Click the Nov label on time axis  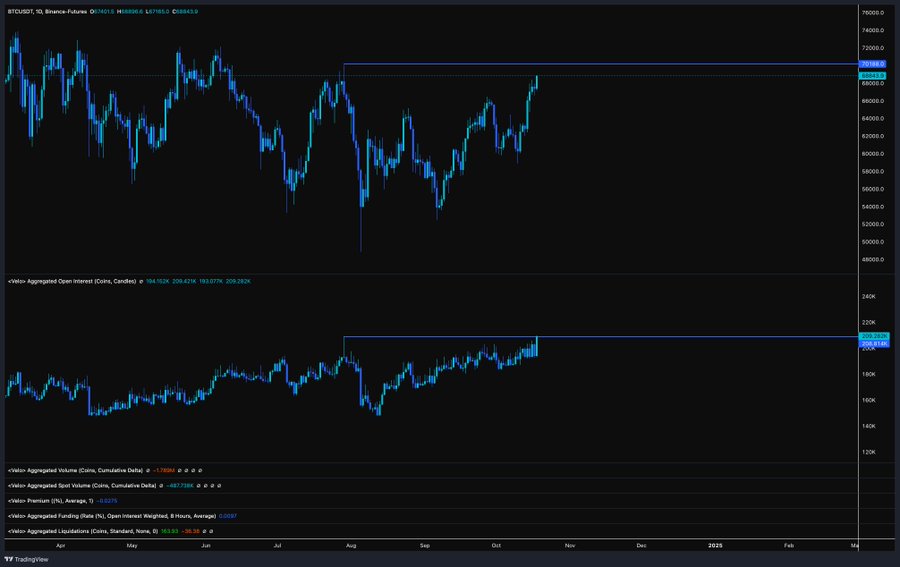pos(570,545)
